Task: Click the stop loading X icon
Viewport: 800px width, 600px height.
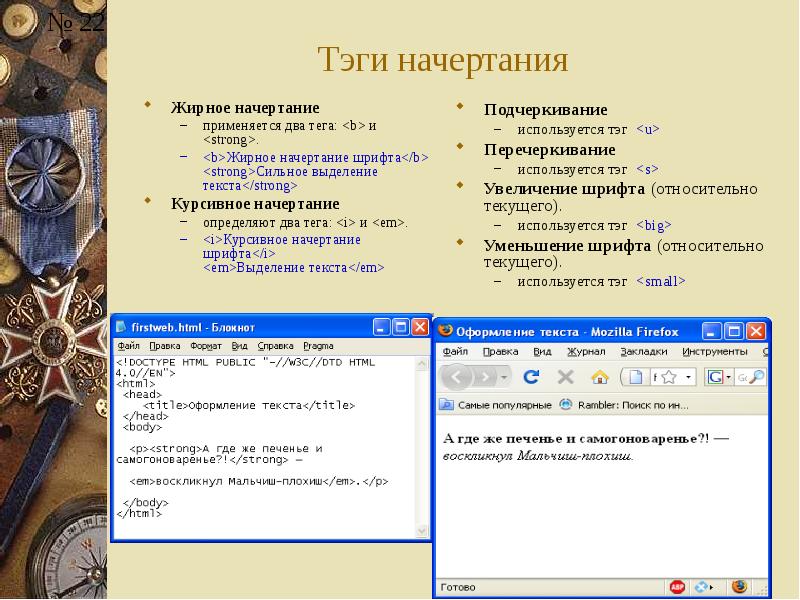Action: (565, 377)
